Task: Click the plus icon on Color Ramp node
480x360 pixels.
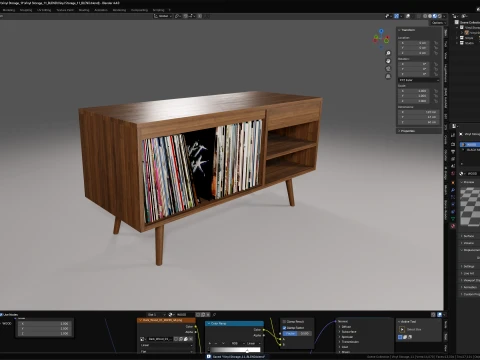Action: 210,343
